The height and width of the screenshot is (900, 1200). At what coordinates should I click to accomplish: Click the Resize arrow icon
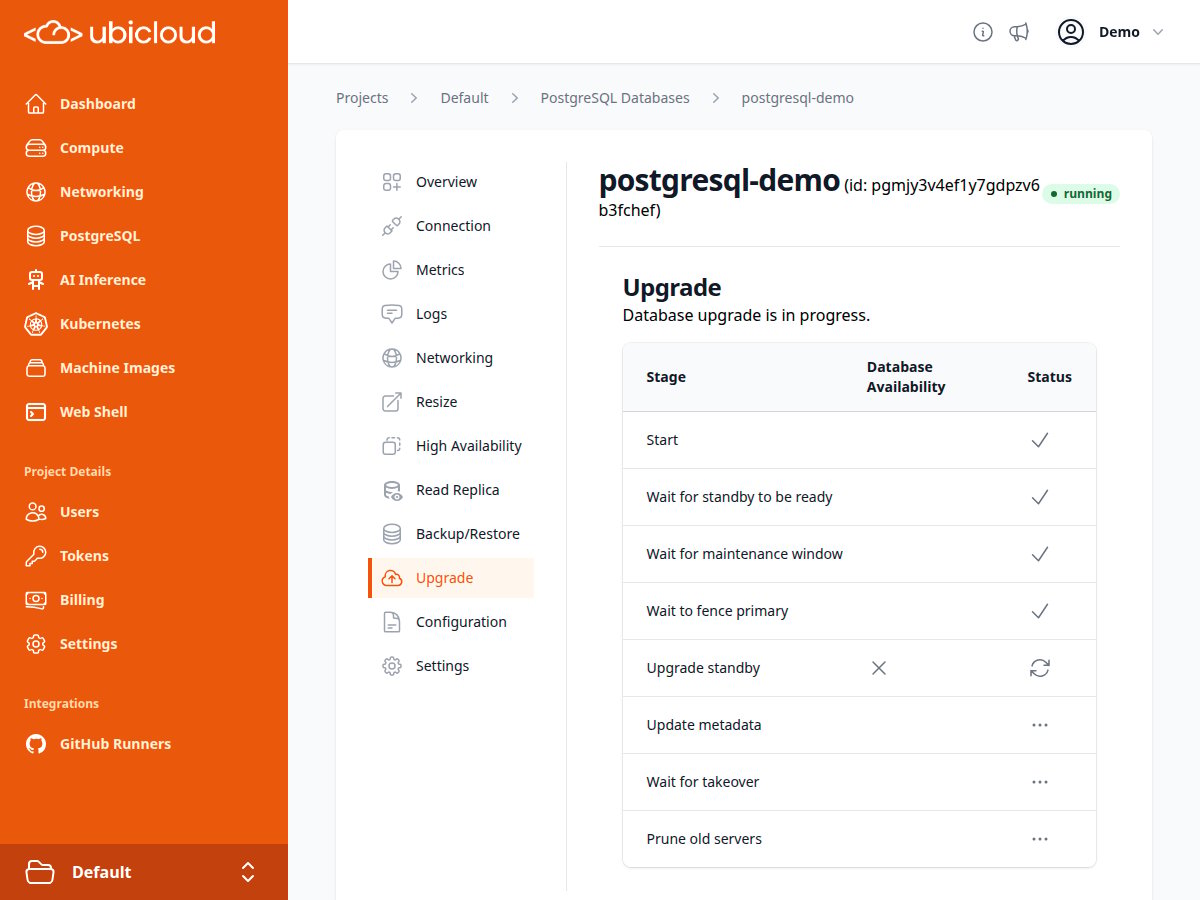pyautogui.click(x=392, y=402)
